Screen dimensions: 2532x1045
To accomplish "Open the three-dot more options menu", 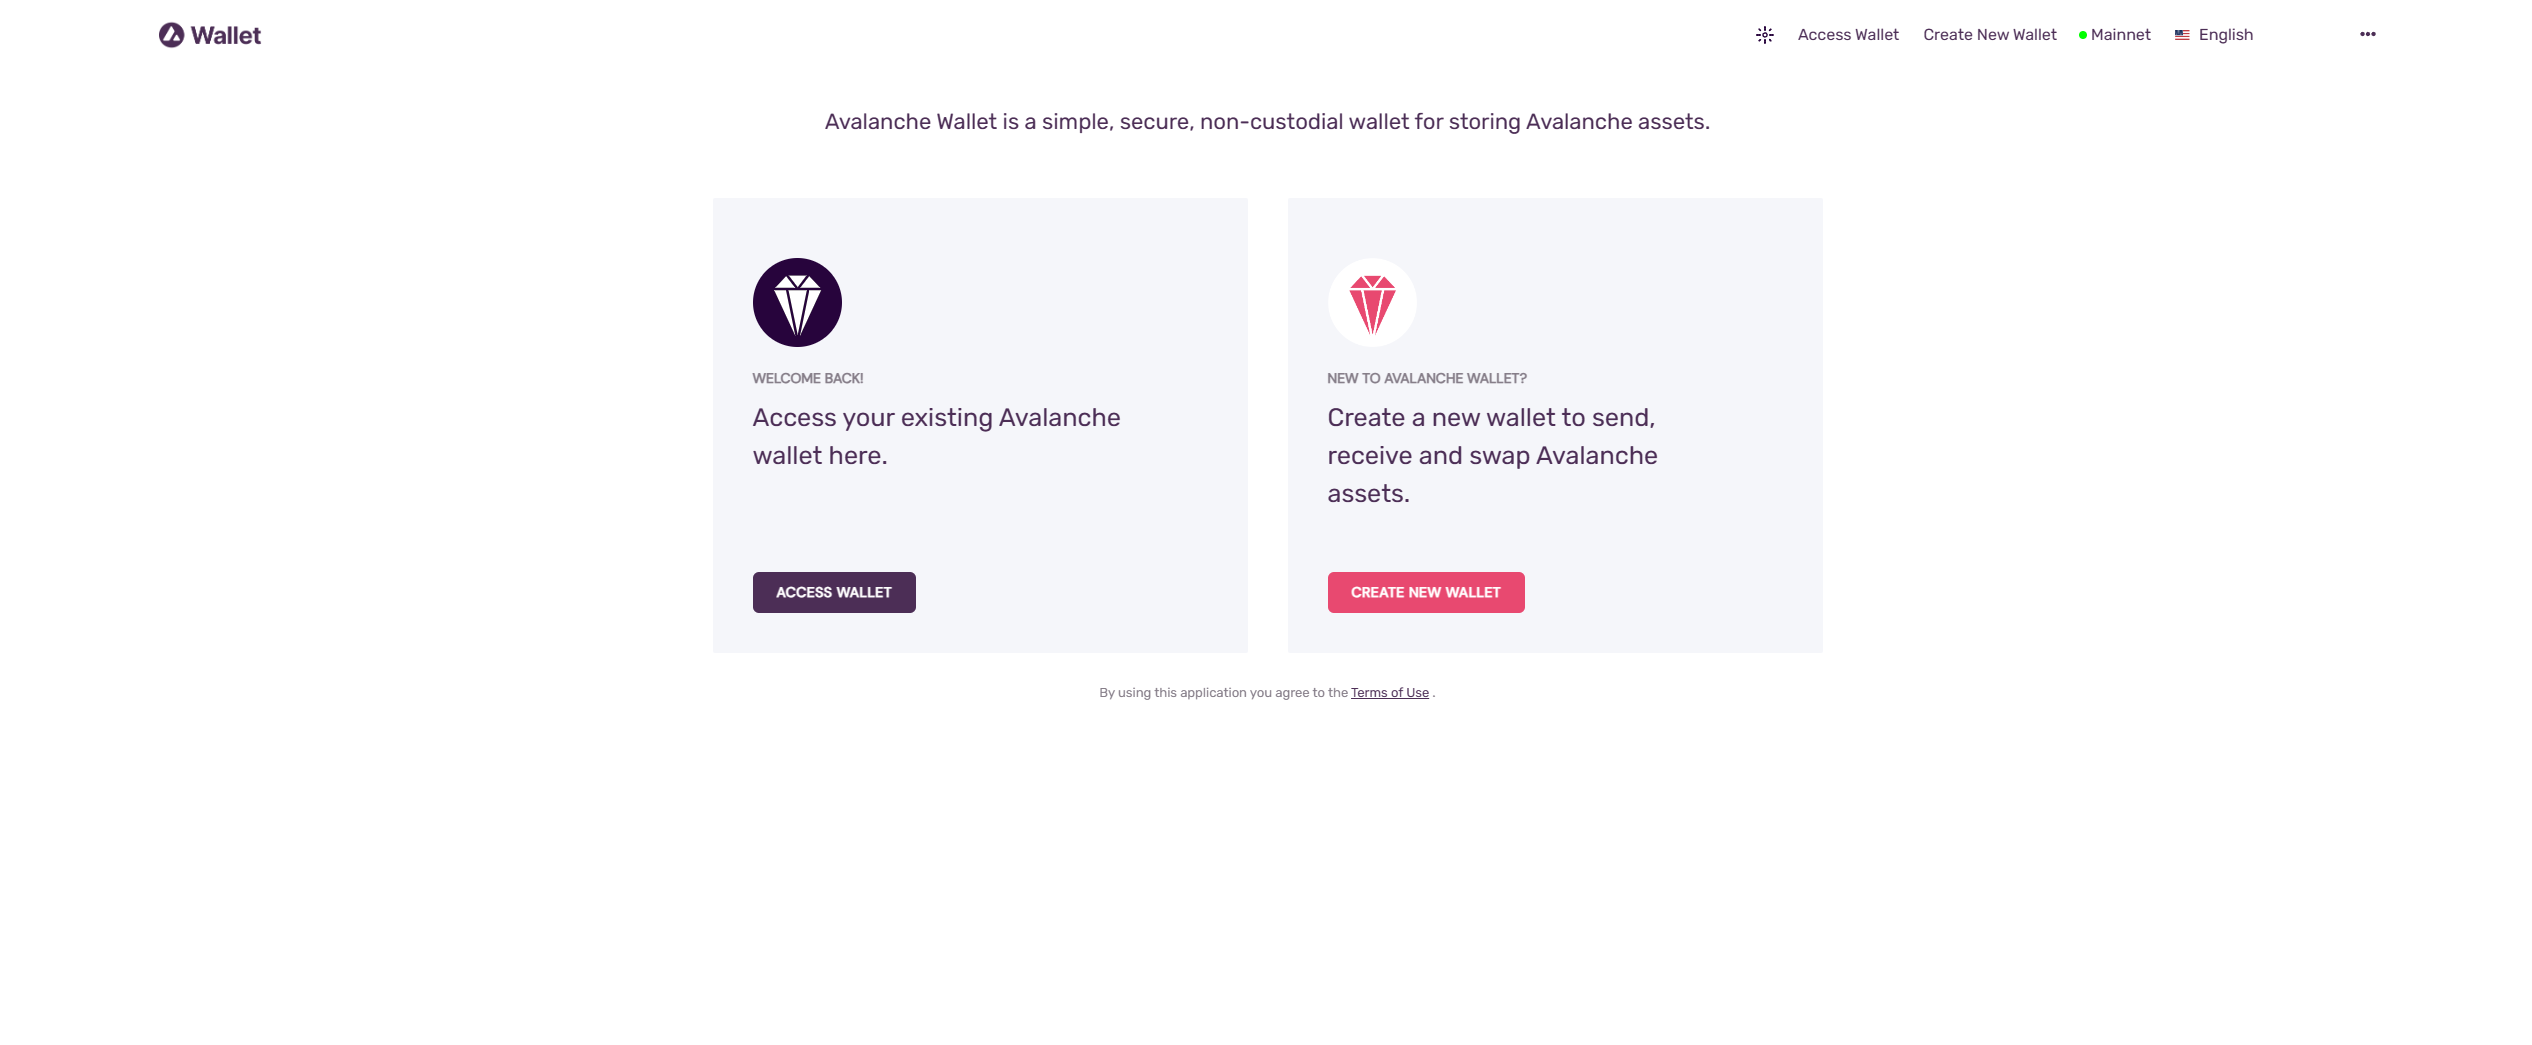I will [x=2368, y=34].
